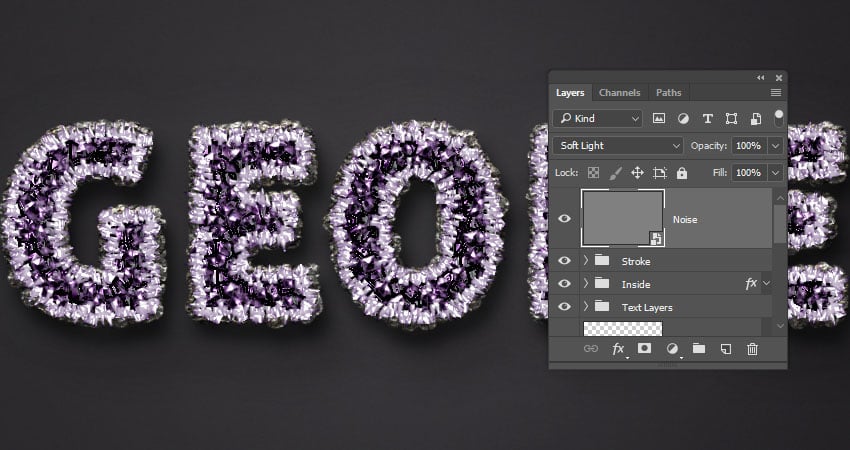Viewport: 850px width, 450px height.
Task: Create new fill or adjustment layer
Action: (x=672, y=349)
